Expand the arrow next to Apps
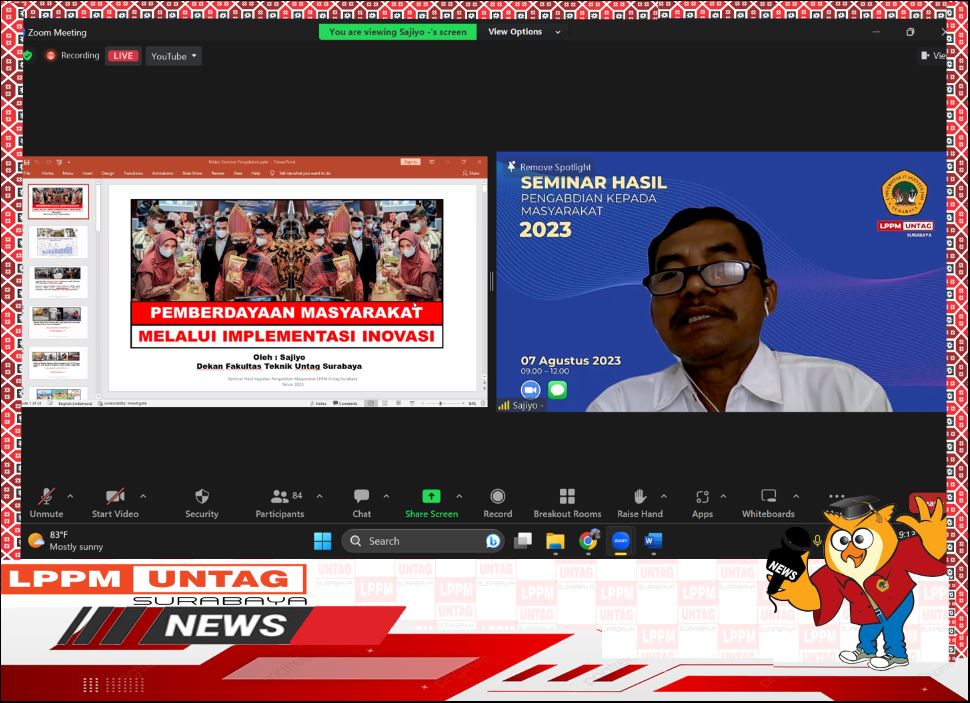 [723, 496]
